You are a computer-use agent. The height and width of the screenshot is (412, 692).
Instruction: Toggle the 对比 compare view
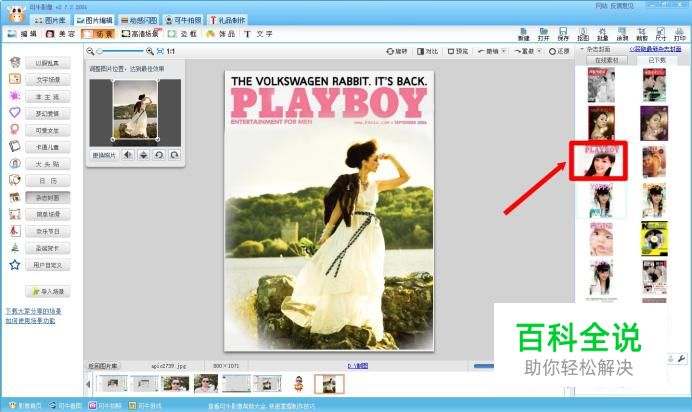[427, 51]
